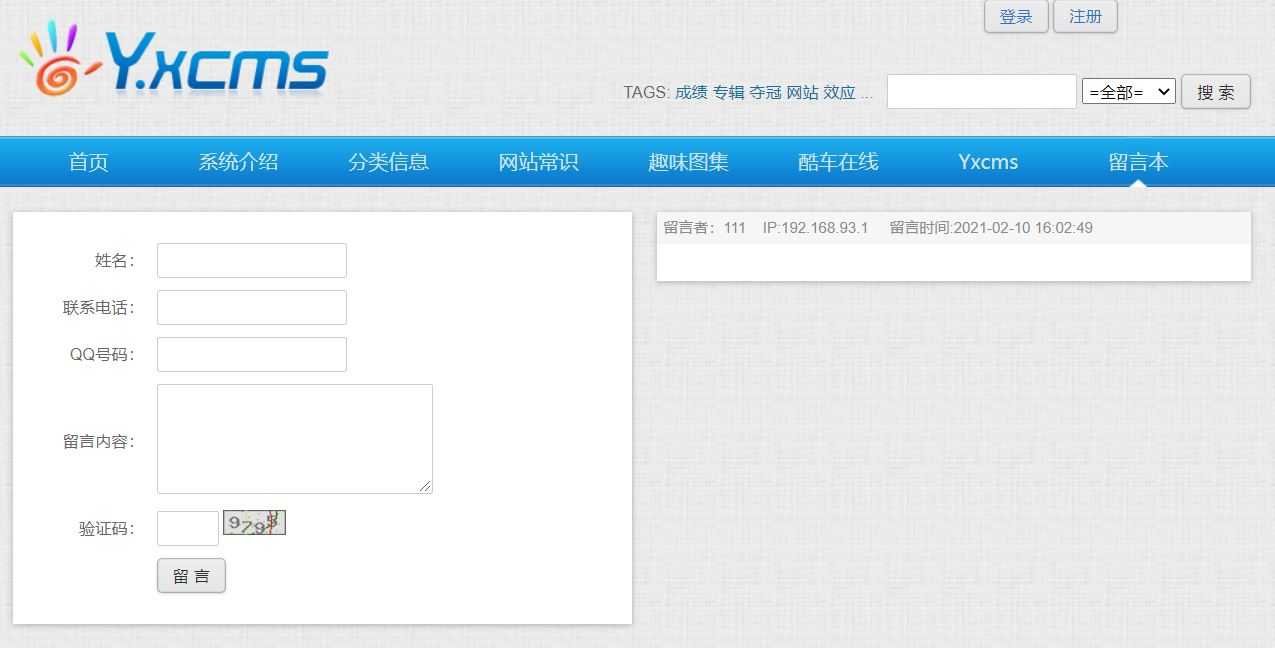The image size is (1275, 648).
Task: Click the 搜索 search button
Action: point(1216,92)
